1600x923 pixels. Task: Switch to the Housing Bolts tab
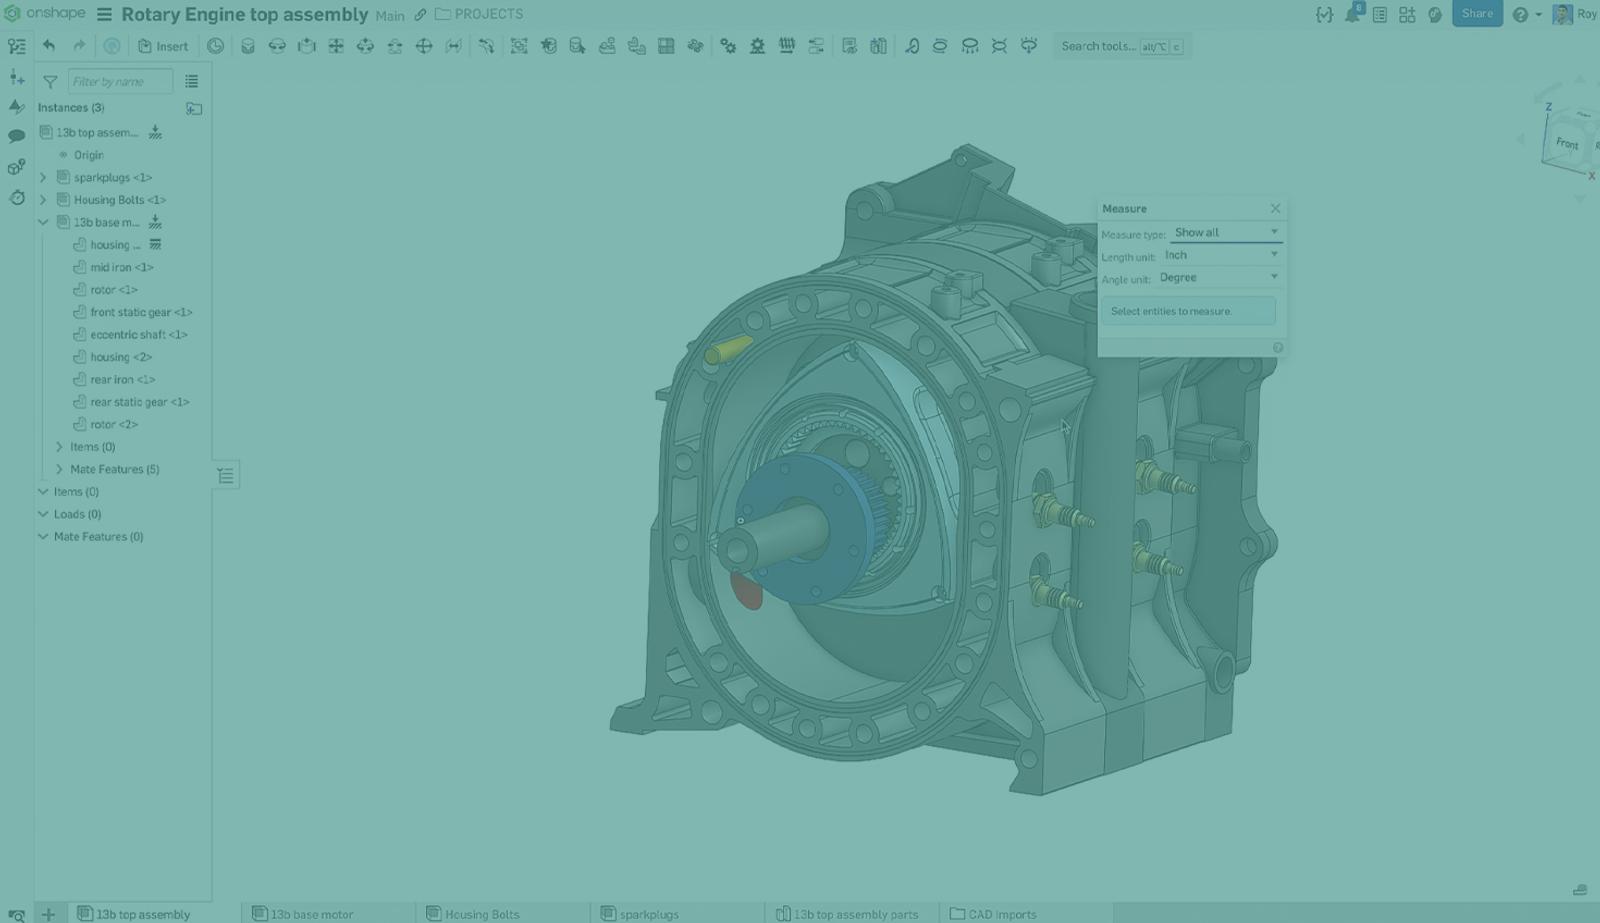point(481,914)
